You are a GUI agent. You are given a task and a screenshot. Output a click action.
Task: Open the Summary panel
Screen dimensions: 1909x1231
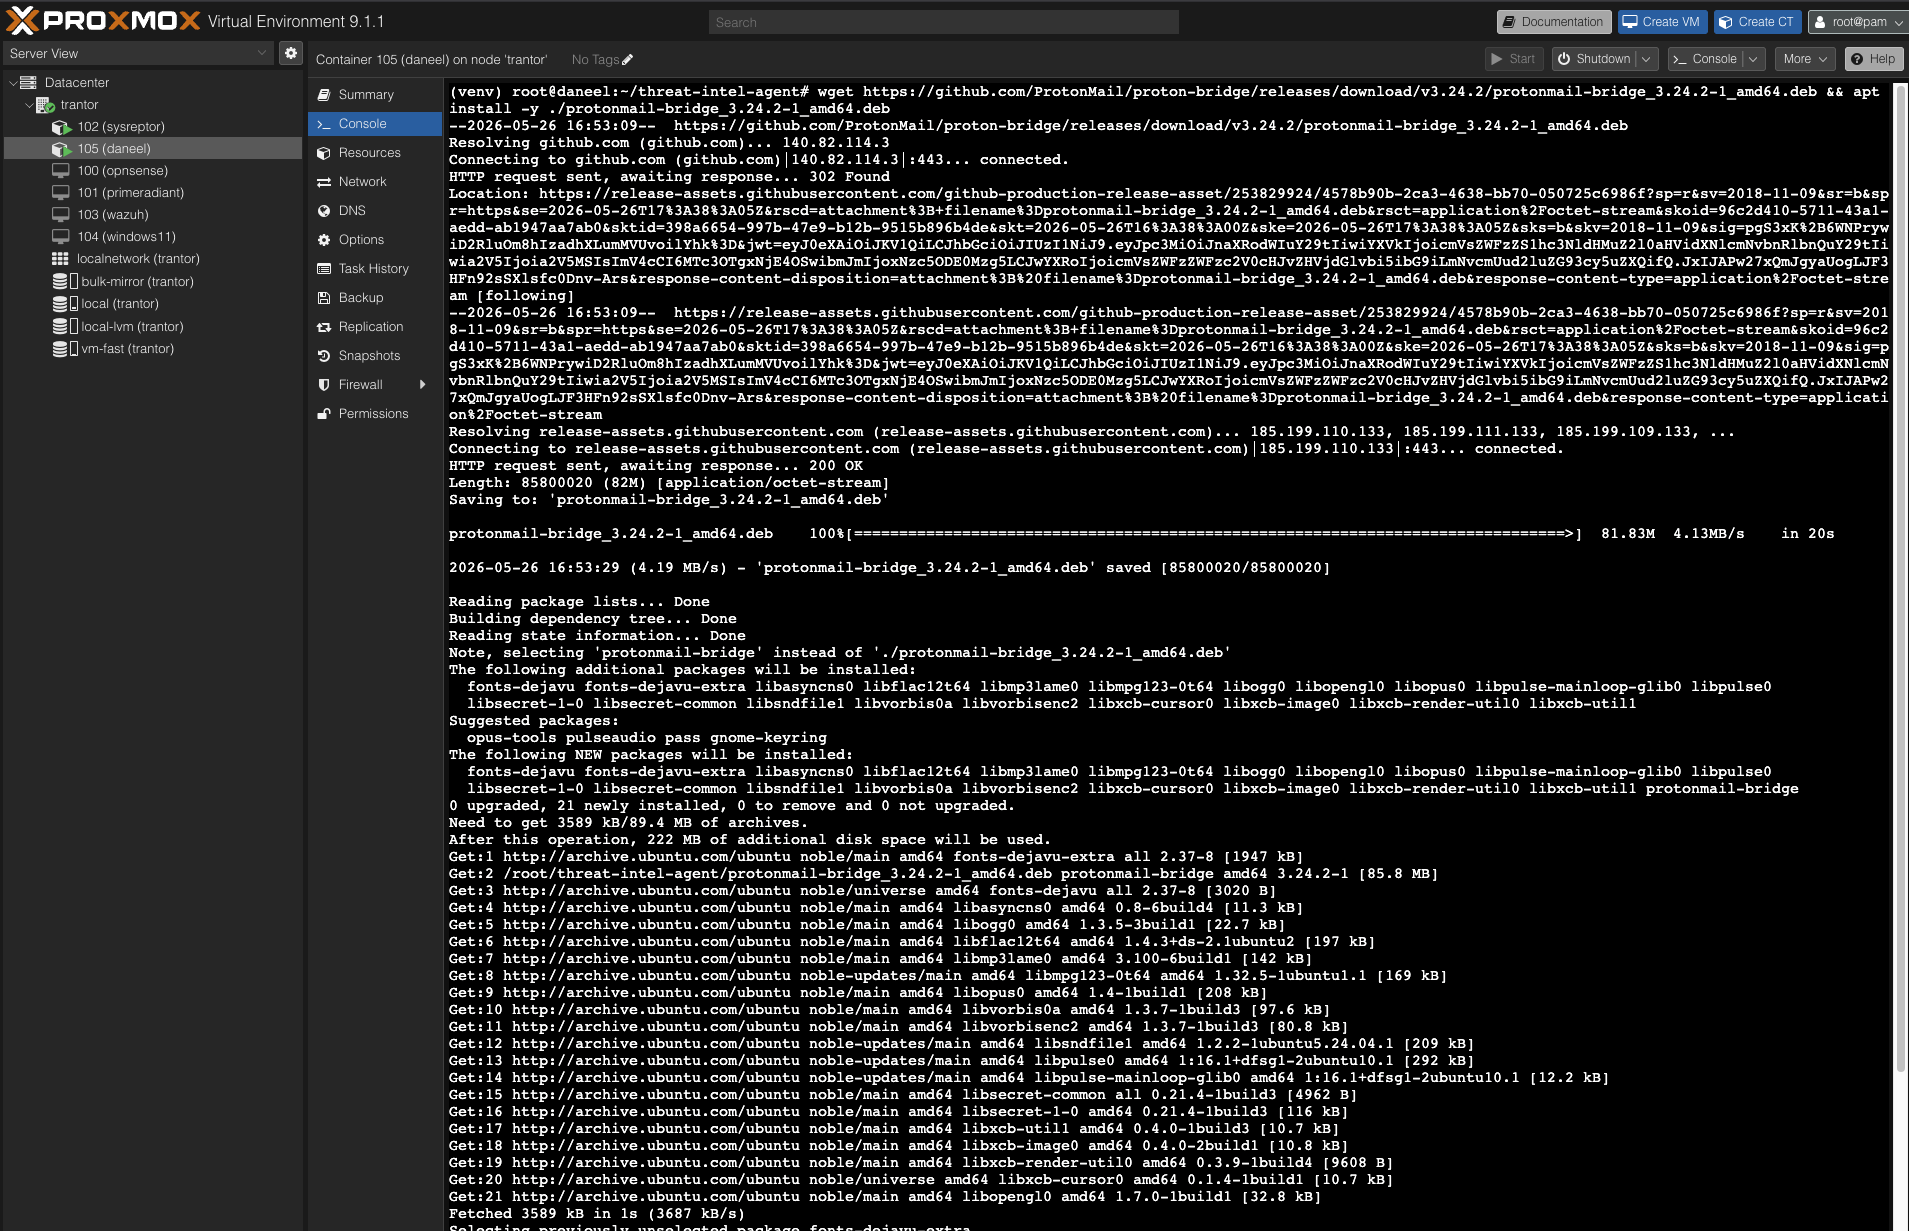click(x=374, y=95)
